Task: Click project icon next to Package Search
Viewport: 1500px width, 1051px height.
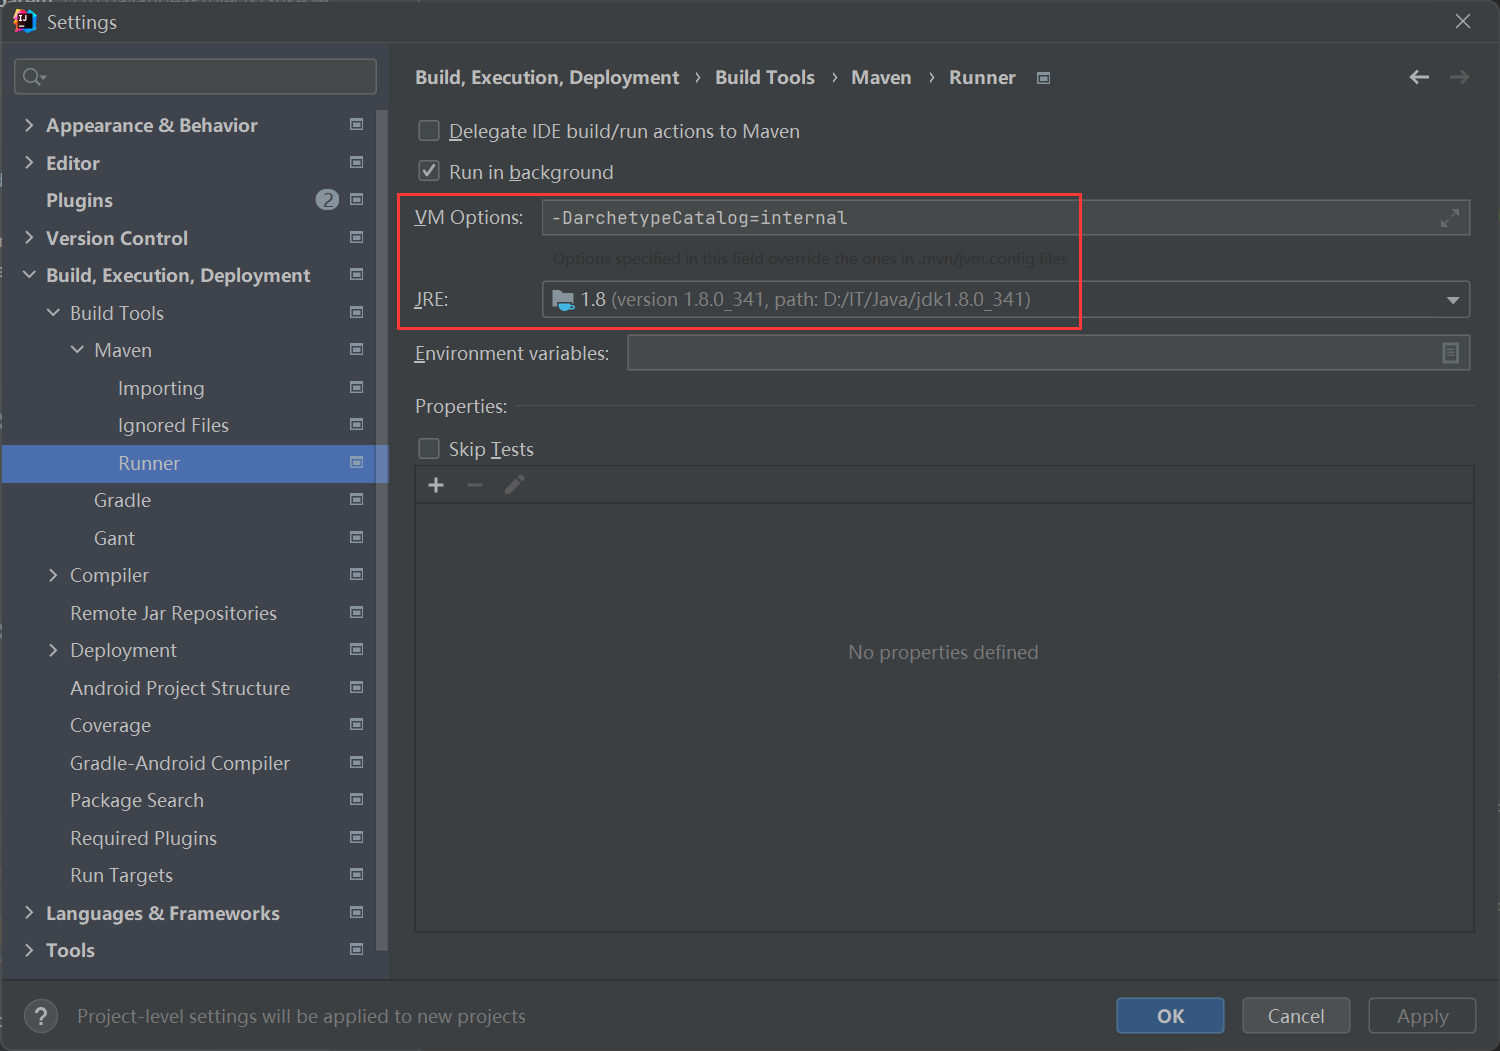Action: tap(356, 799)
